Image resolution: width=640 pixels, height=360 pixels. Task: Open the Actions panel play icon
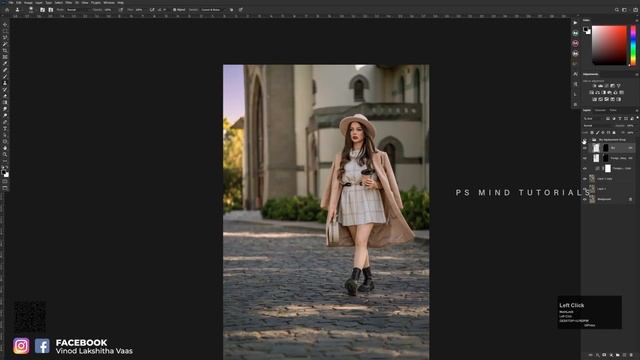pyautogui.click(x=575, y=22)
